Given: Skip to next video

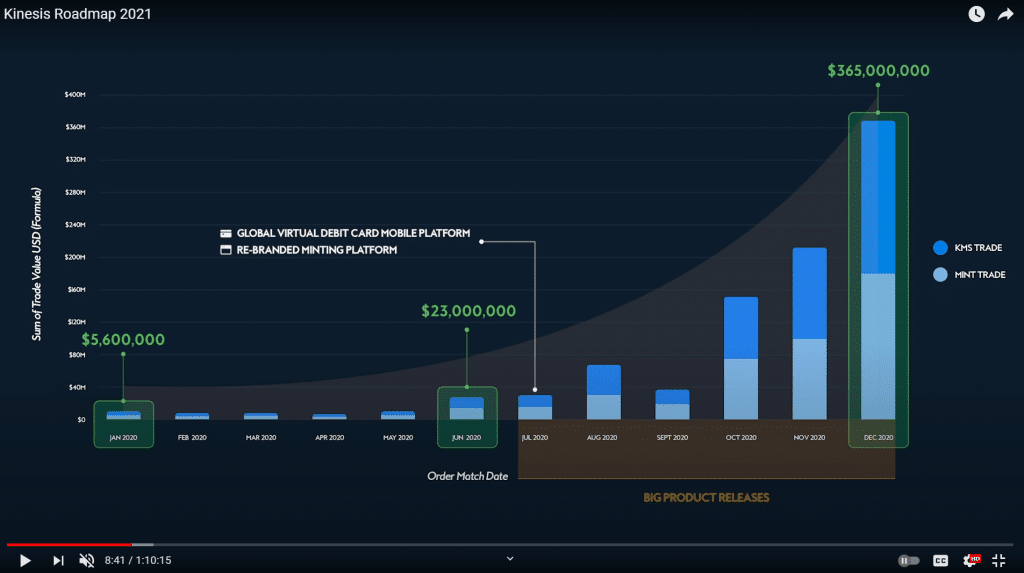Looking at the screenshot, I should pos(58,561).
